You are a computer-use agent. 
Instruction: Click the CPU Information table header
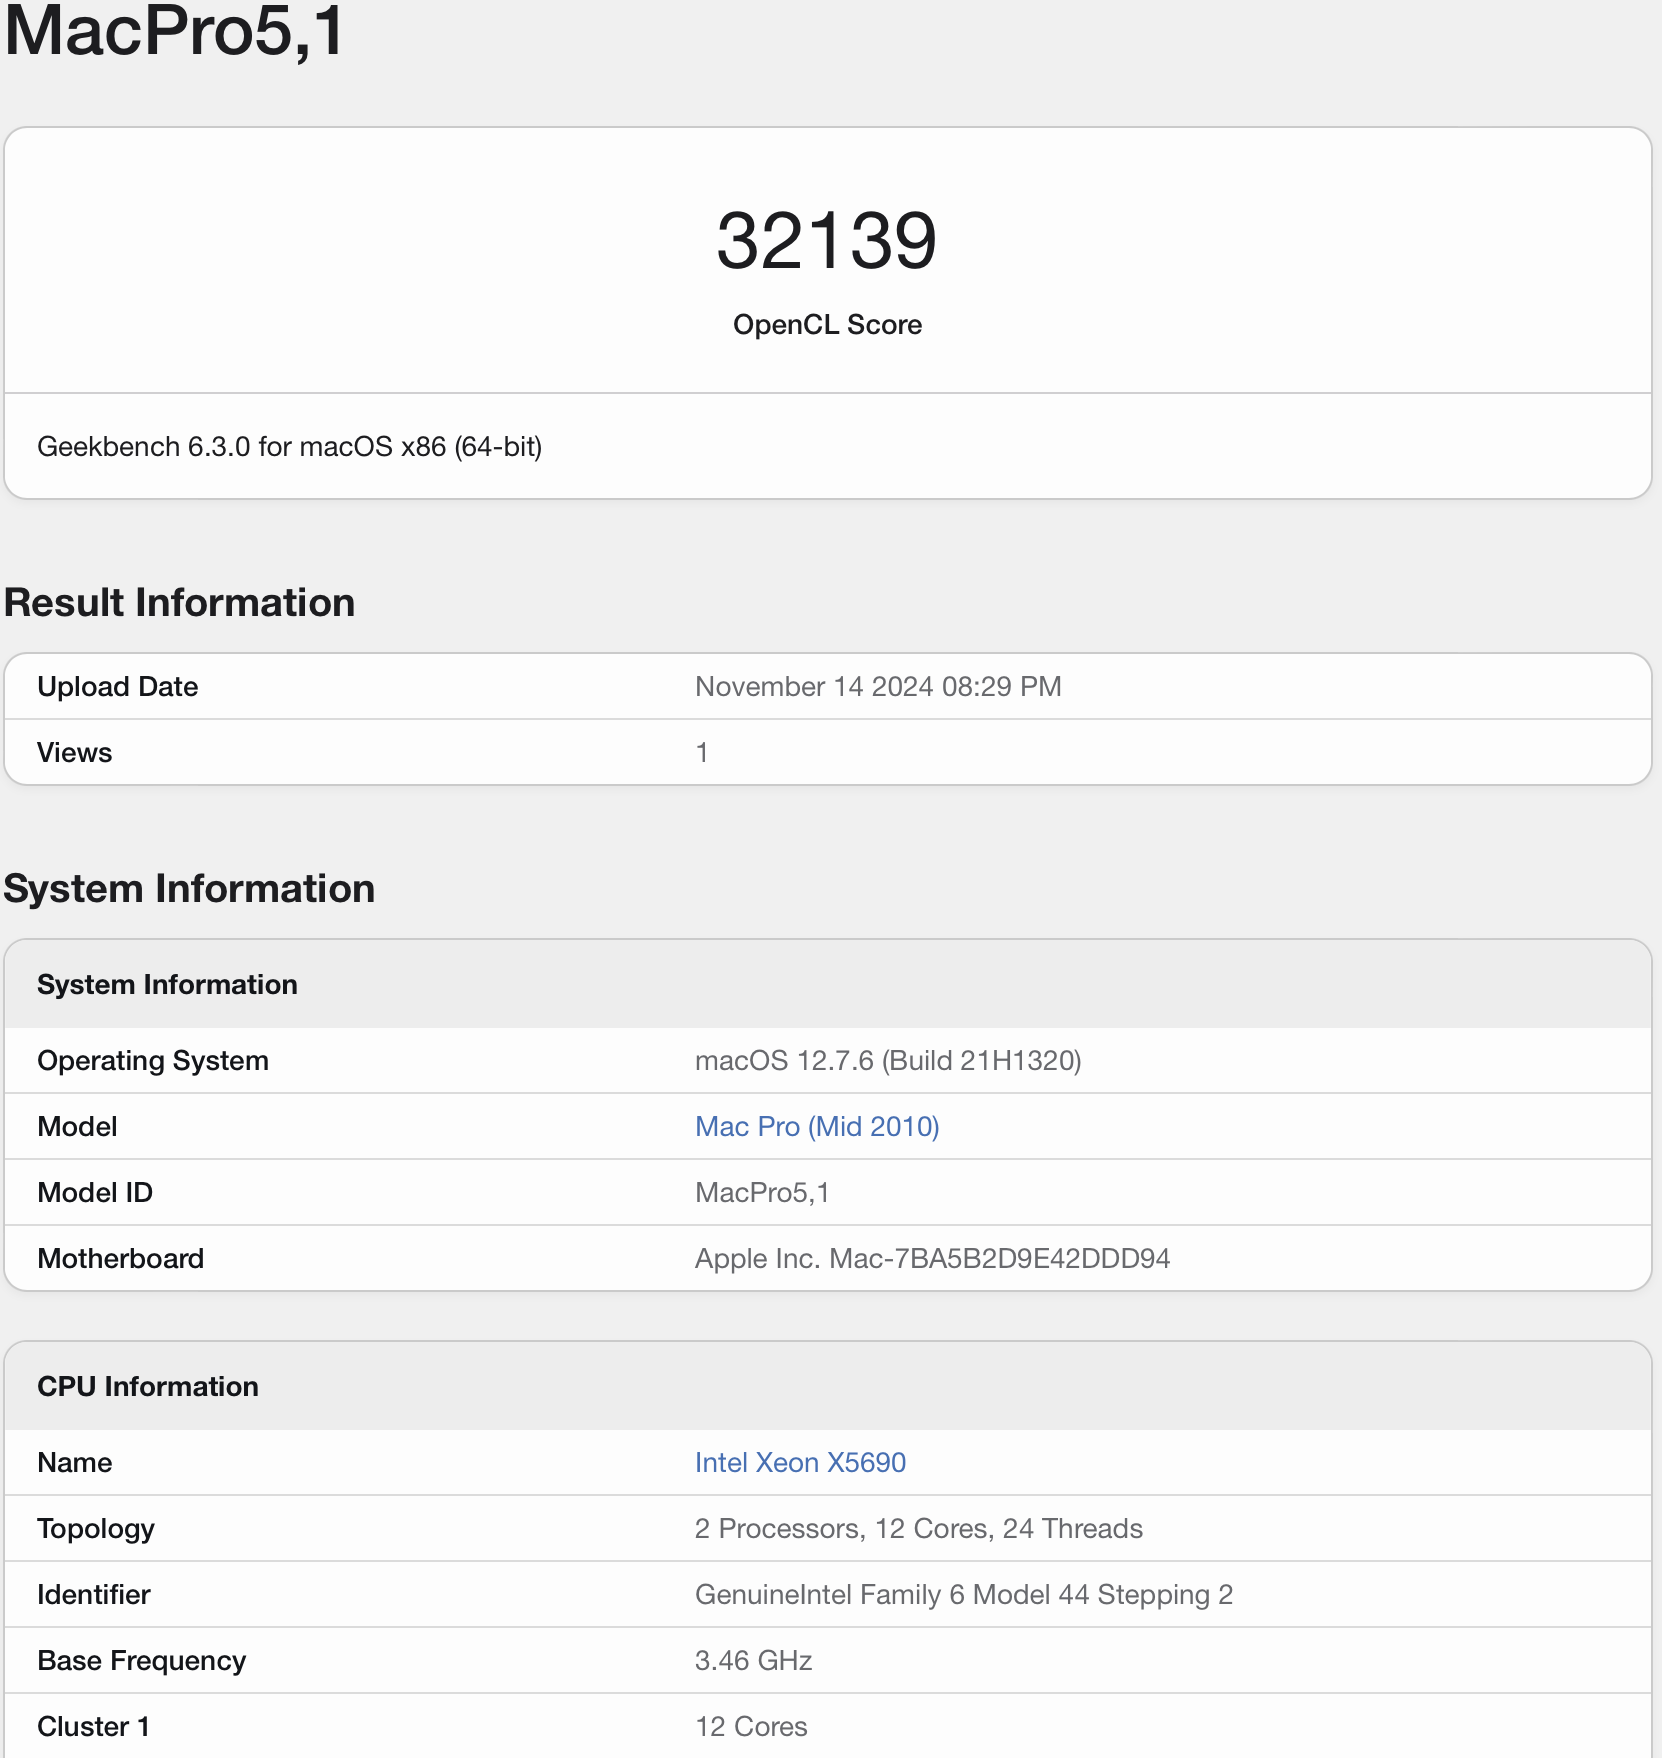[x=148, y=1386]
